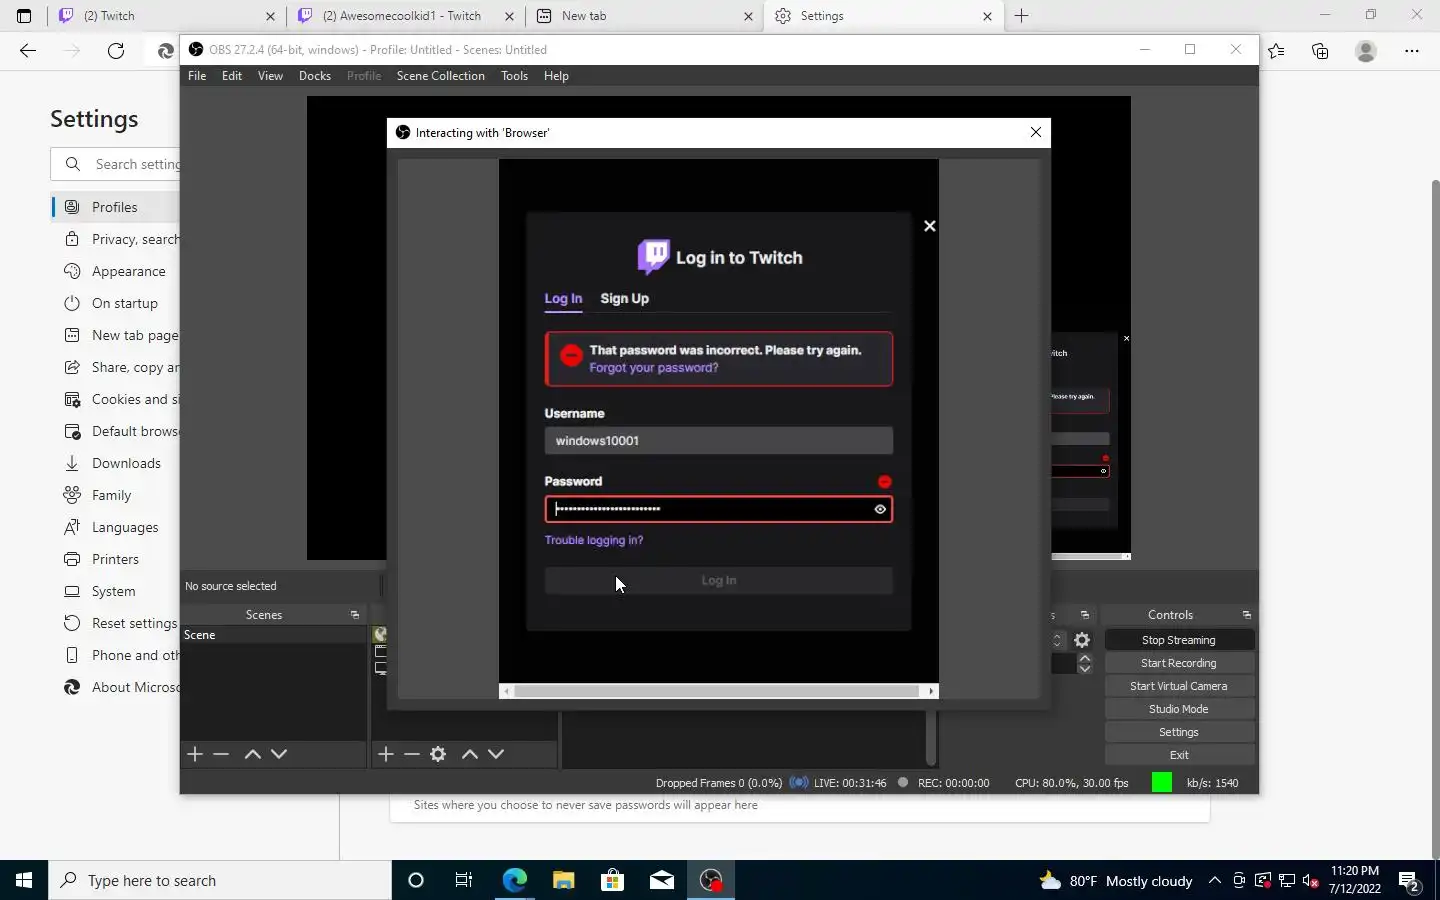This screenshot has width=1440, height=900.
Task: Click Start Recording button
Action: (1179, 663)
